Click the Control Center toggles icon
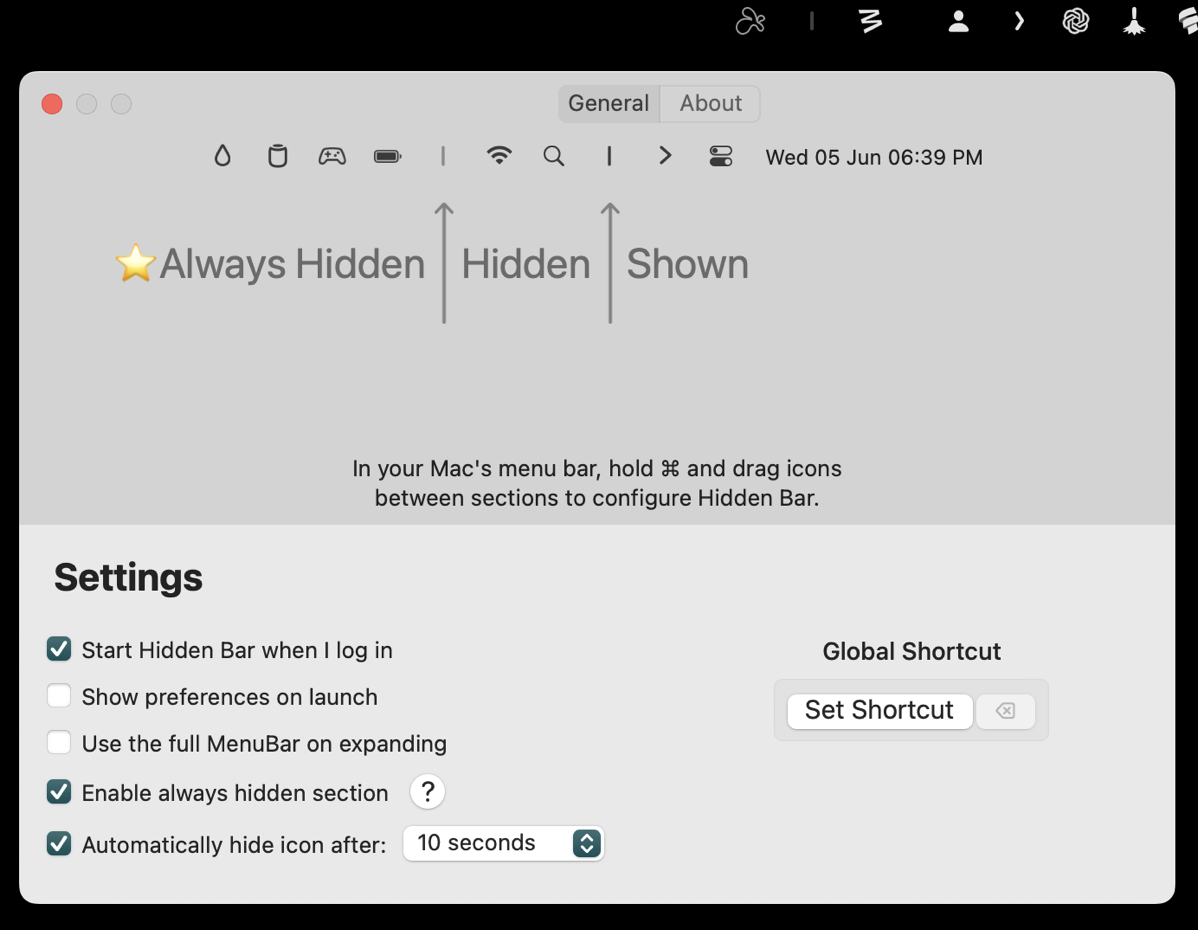The width and height of the screenshot is (1198, 930). [x=720, y=156]
